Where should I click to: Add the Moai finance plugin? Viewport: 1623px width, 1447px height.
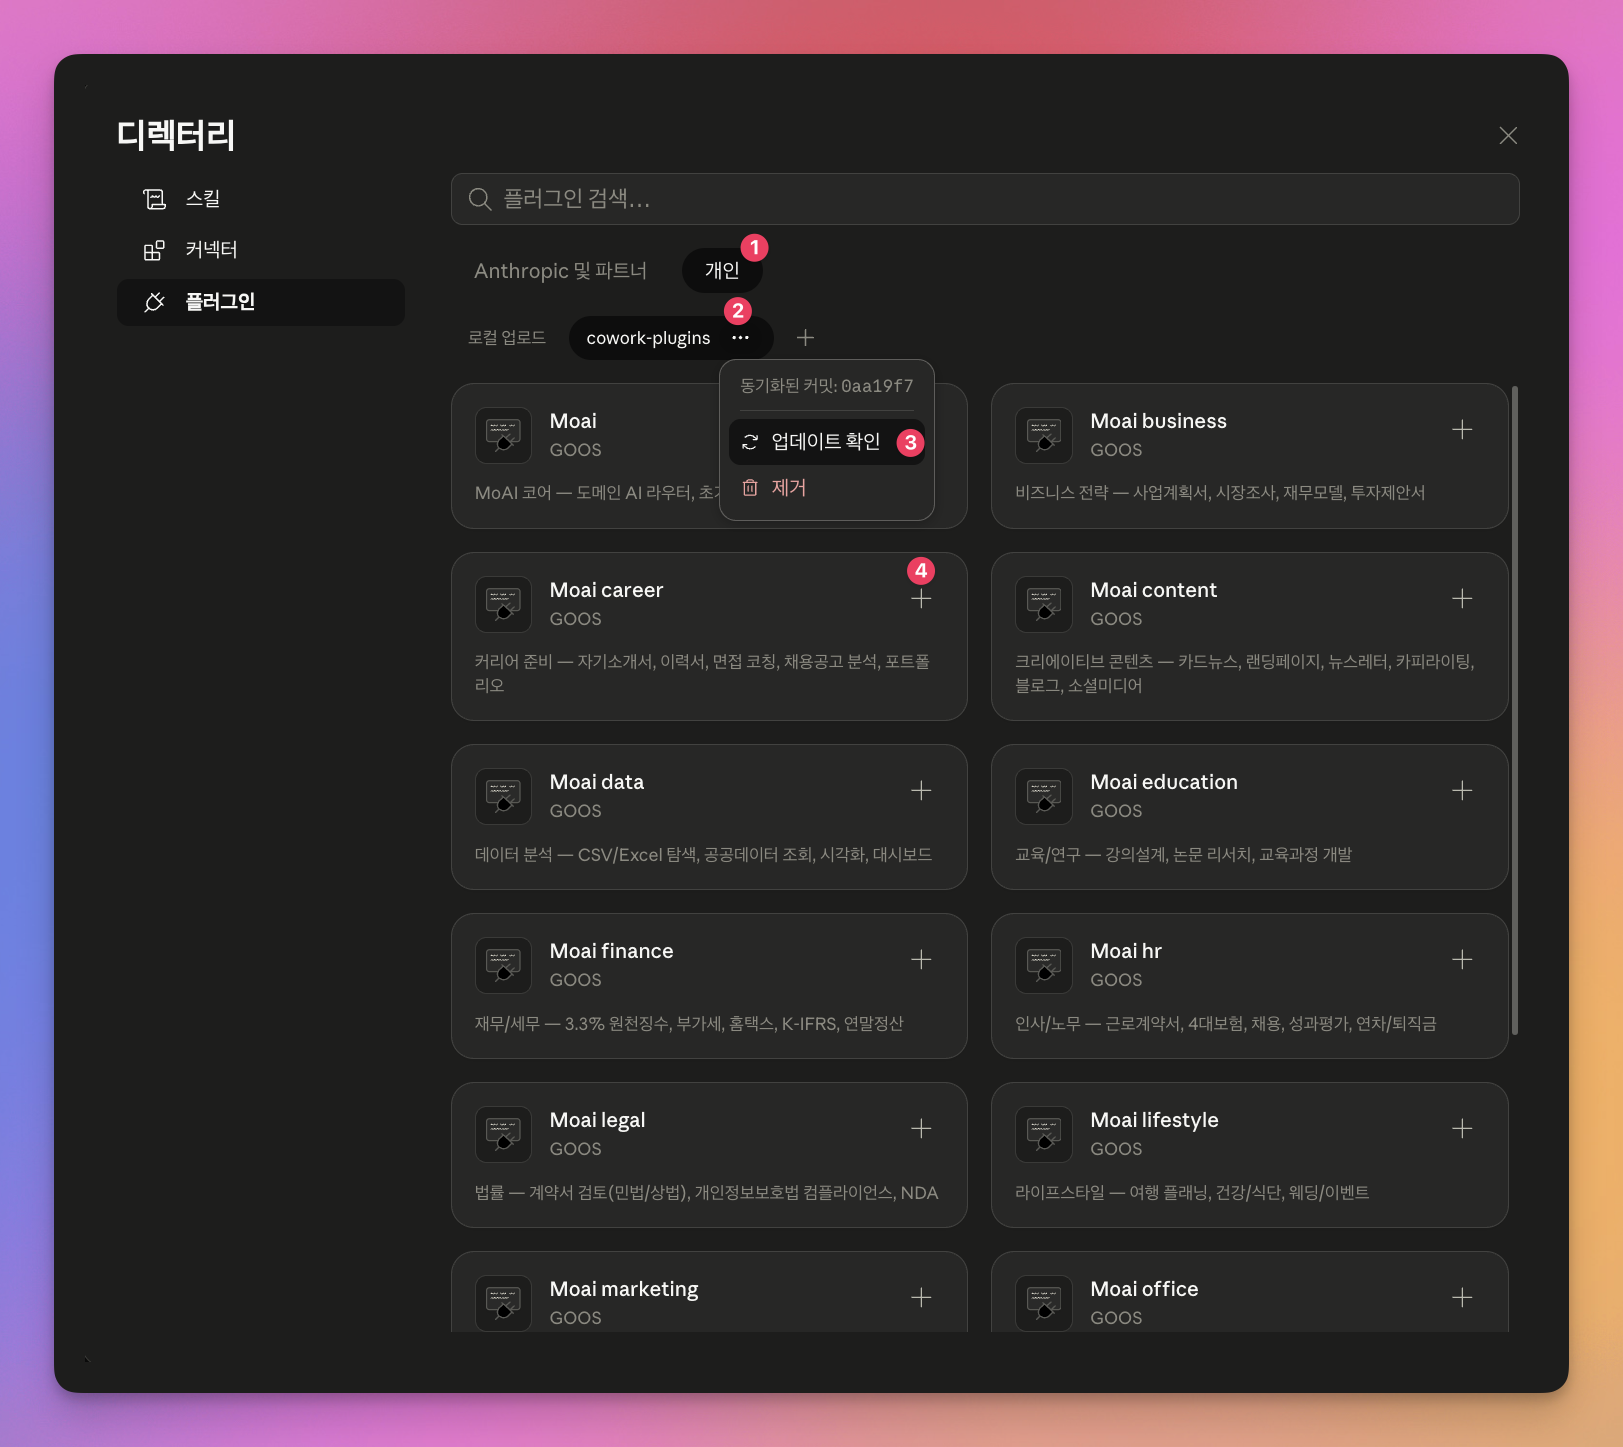(x=921, y=960)
